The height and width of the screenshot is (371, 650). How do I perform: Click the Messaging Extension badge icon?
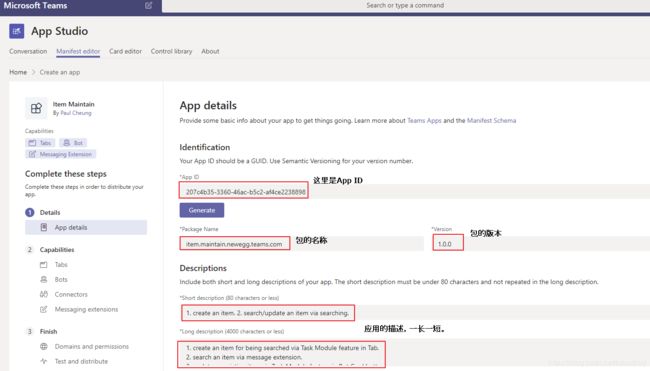[32, 154]
